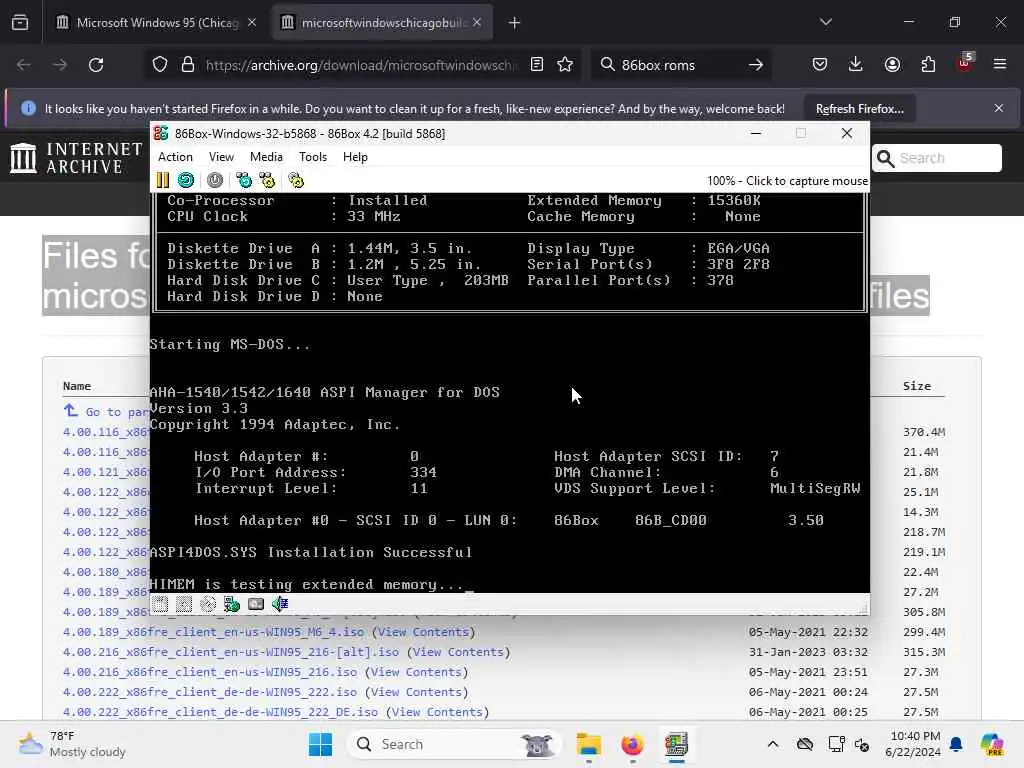Open the weather widget showing 78°F
The height and width of the screenshot is (768, 1024).
pos(72,744)
